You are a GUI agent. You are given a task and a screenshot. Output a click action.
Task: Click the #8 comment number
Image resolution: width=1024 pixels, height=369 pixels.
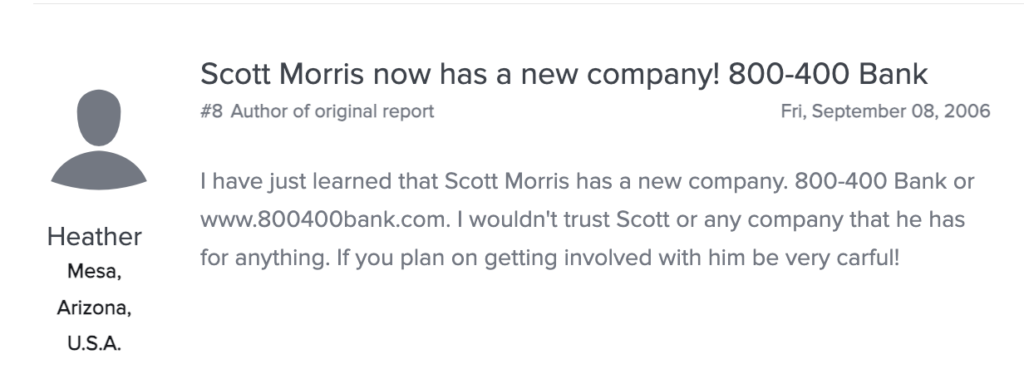[211, 111]
